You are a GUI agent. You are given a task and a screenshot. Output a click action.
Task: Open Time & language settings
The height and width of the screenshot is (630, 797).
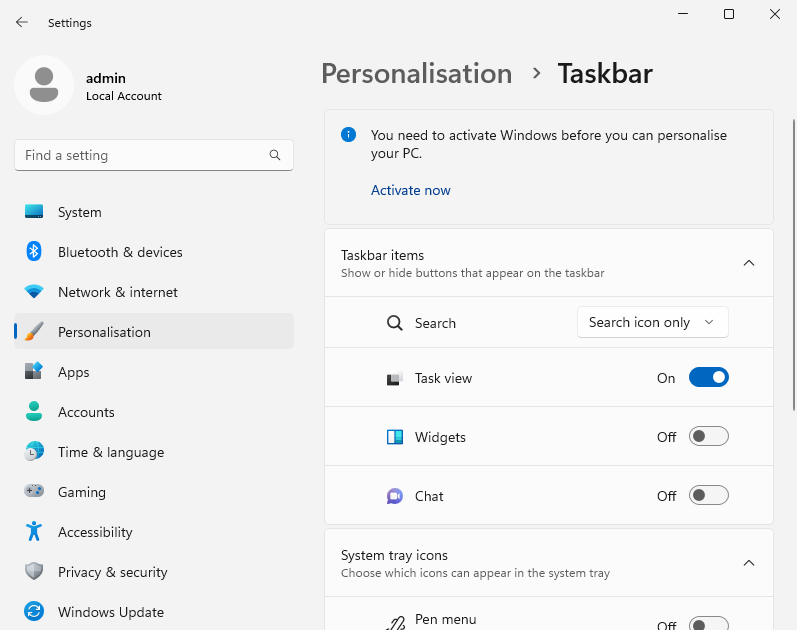(110, 452)
